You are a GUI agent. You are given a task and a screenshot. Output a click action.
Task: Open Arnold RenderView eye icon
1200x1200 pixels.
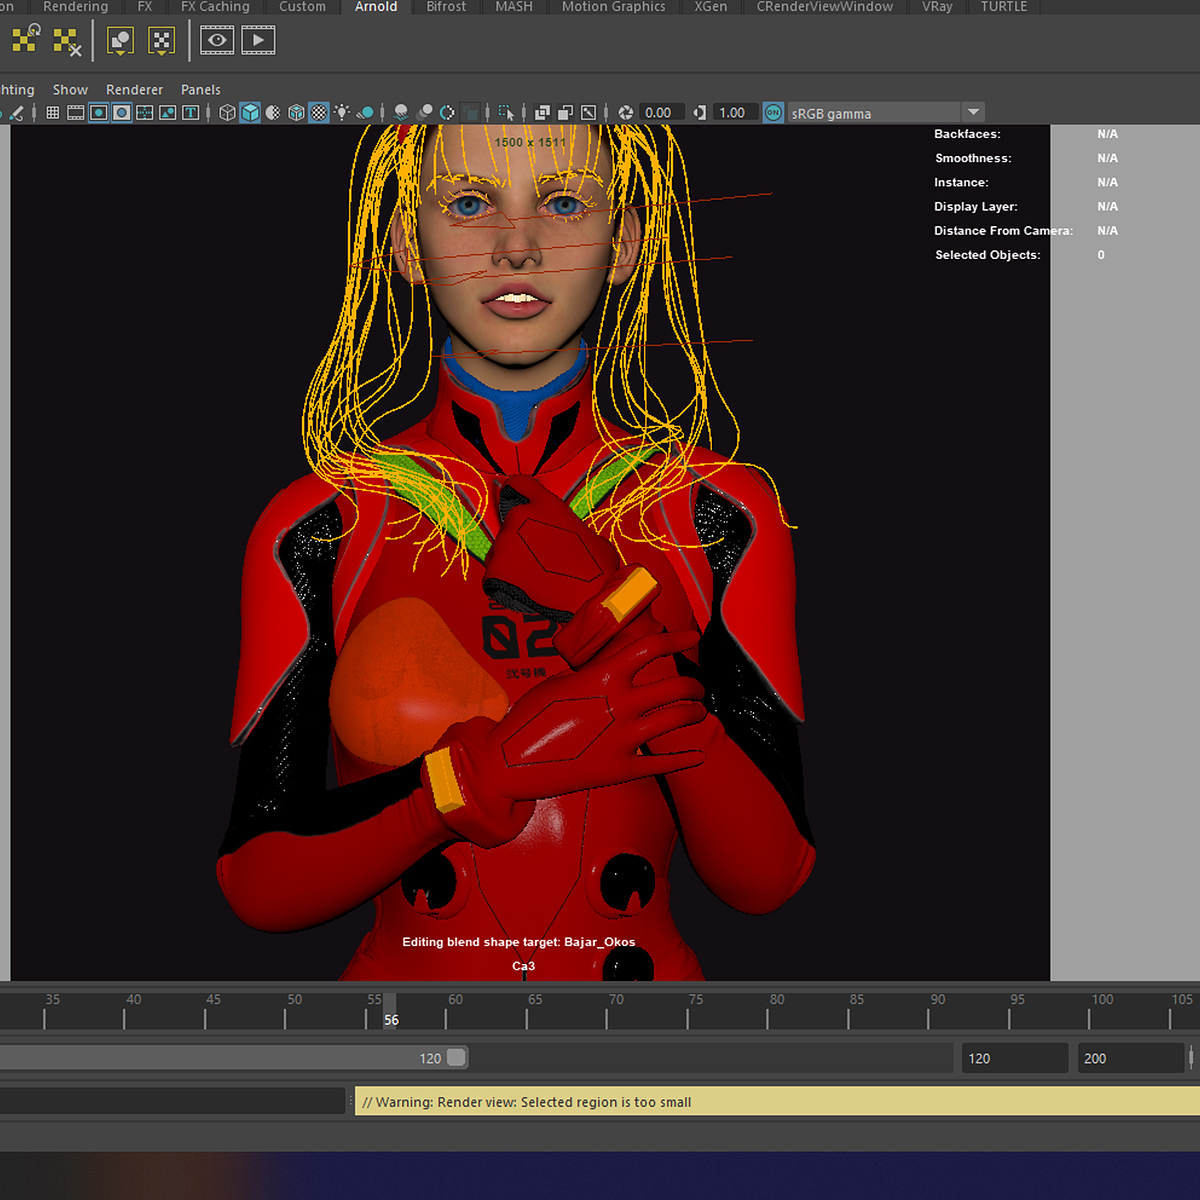click(x=217, y=41)
